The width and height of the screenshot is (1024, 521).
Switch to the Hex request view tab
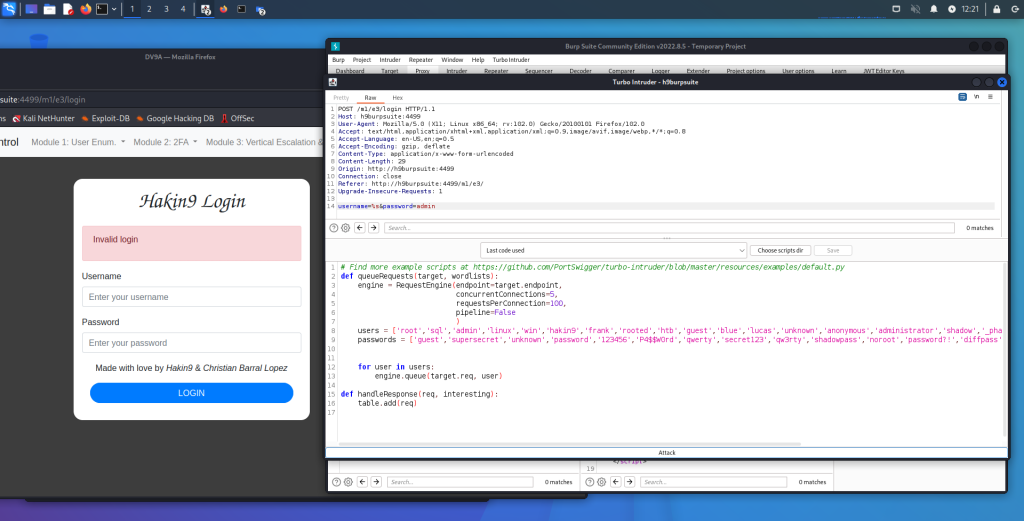pyautogui.click(x=397, y=97)
